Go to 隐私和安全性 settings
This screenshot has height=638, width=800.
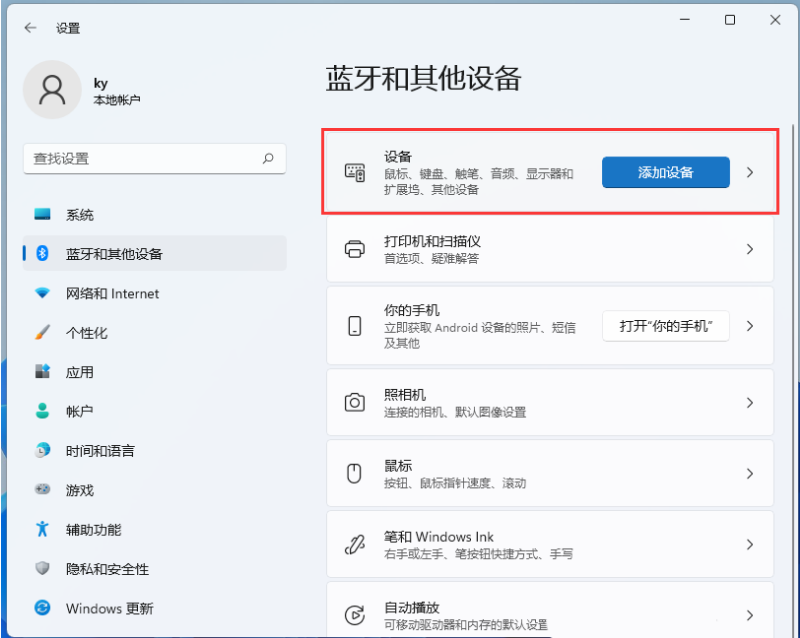tap(107, 569)
